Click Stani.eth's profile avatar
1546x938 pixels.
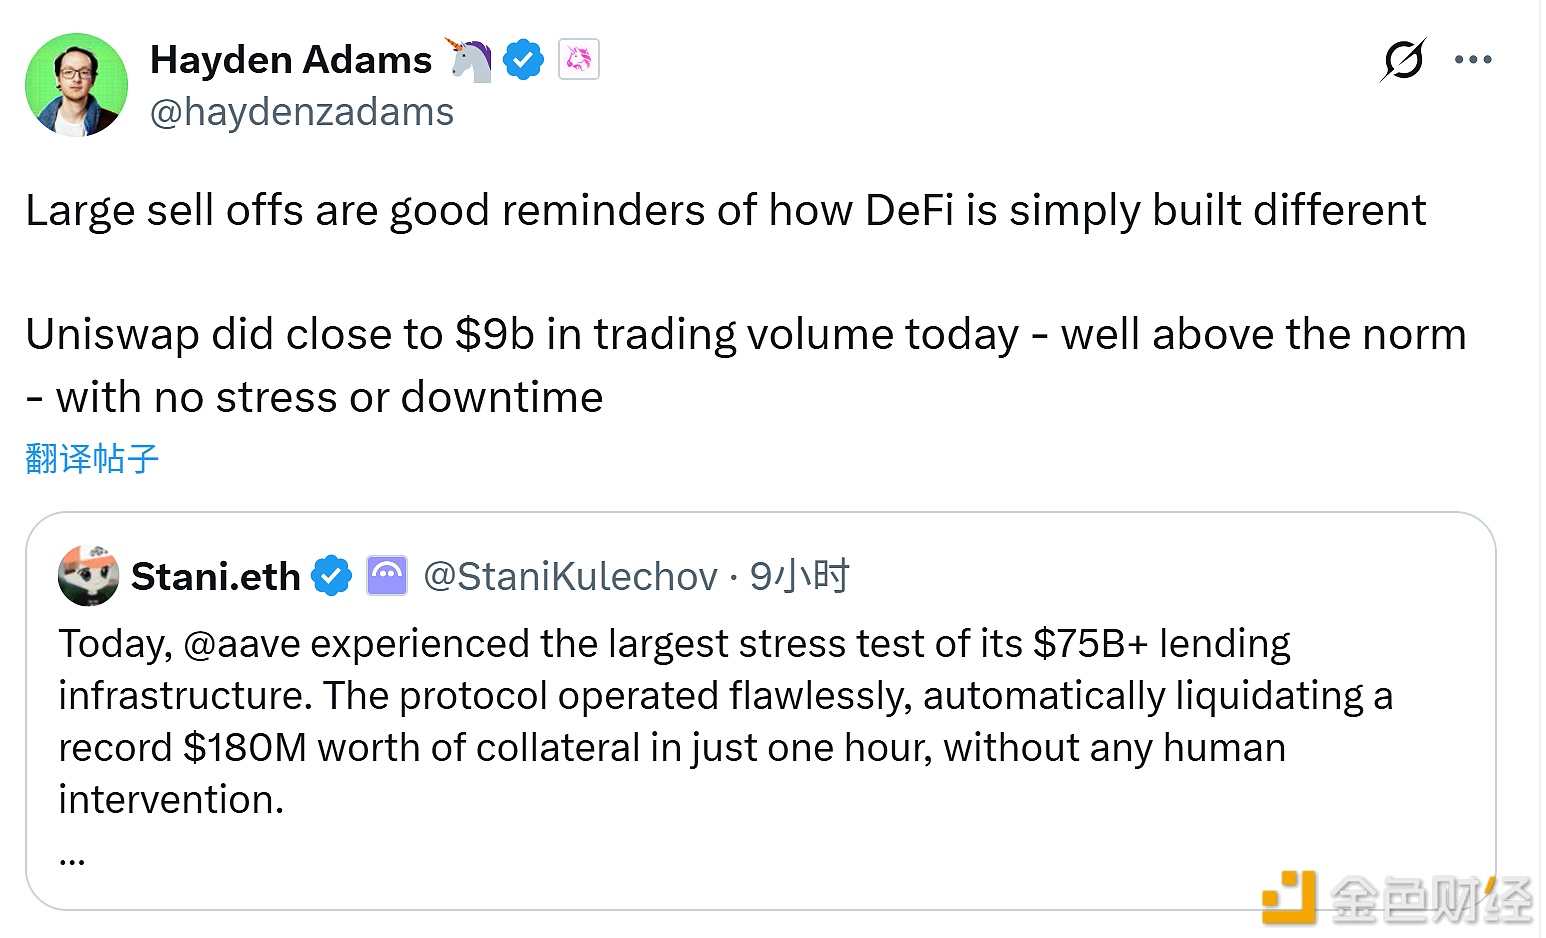tap(88, 576)
